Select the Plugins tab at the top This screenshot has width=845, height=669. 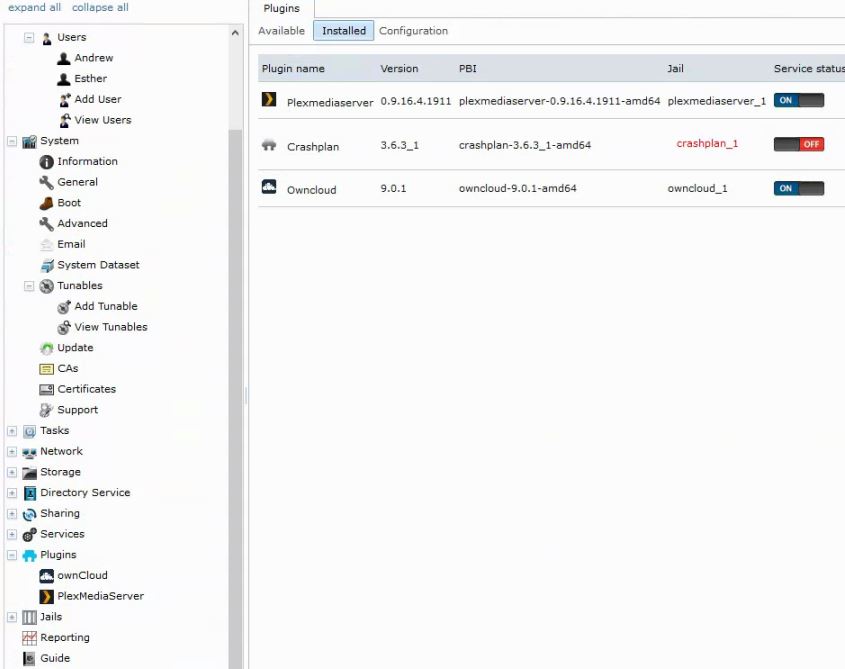(x=281, y=9)
